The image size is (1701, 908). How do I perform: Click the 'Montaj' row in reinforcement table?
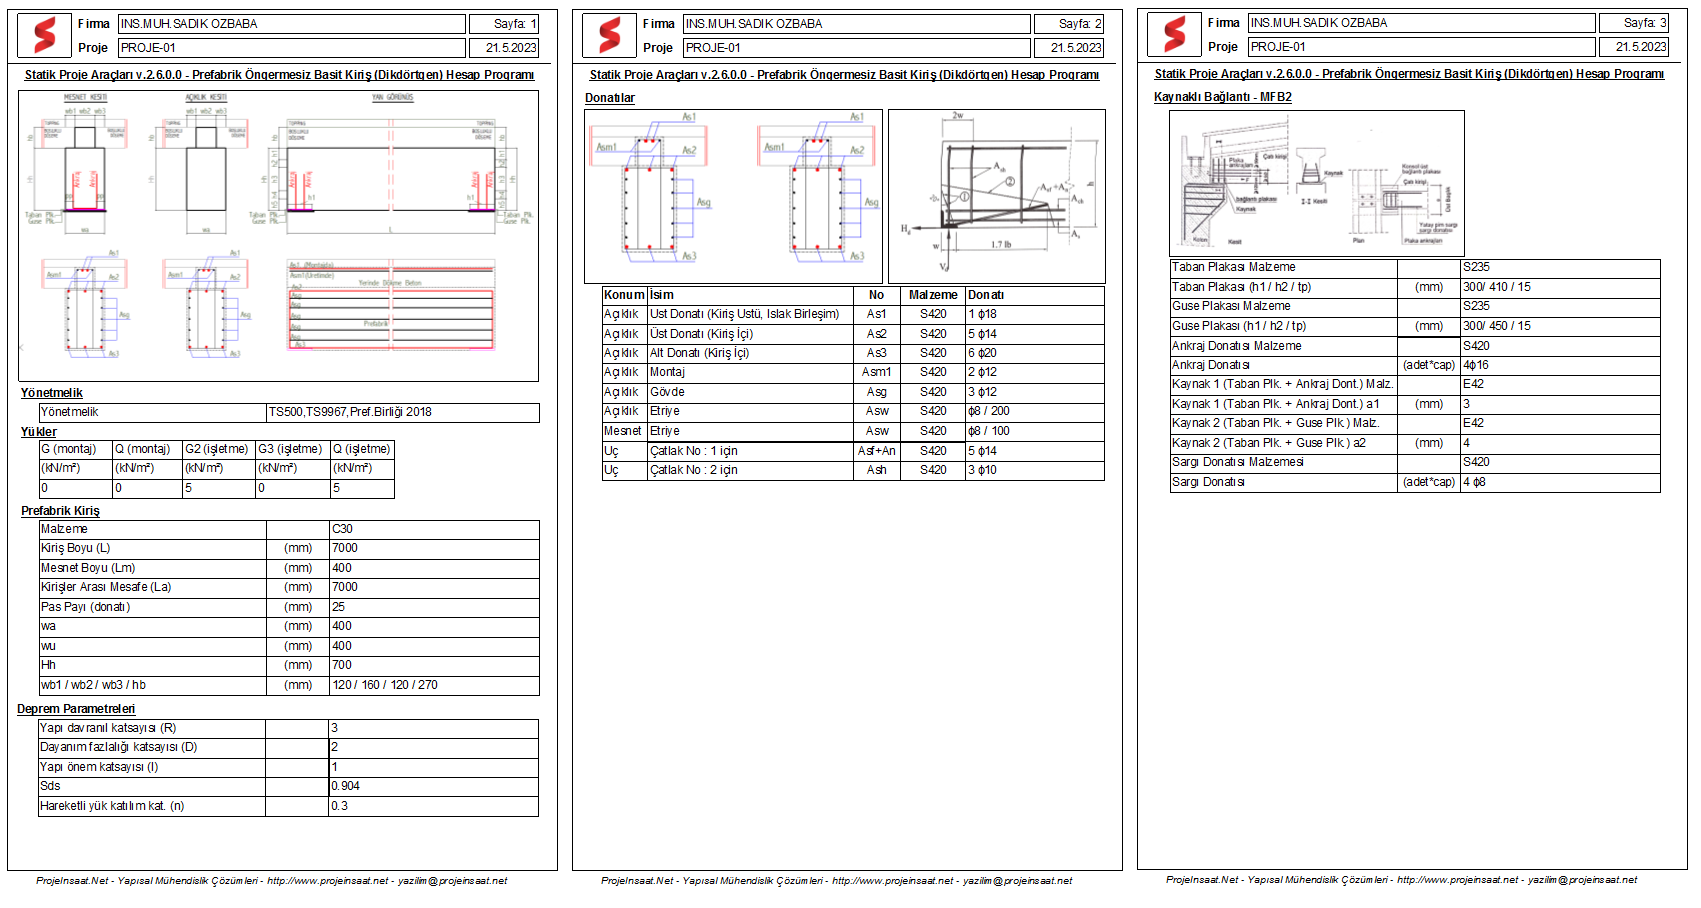click(853, 372)
